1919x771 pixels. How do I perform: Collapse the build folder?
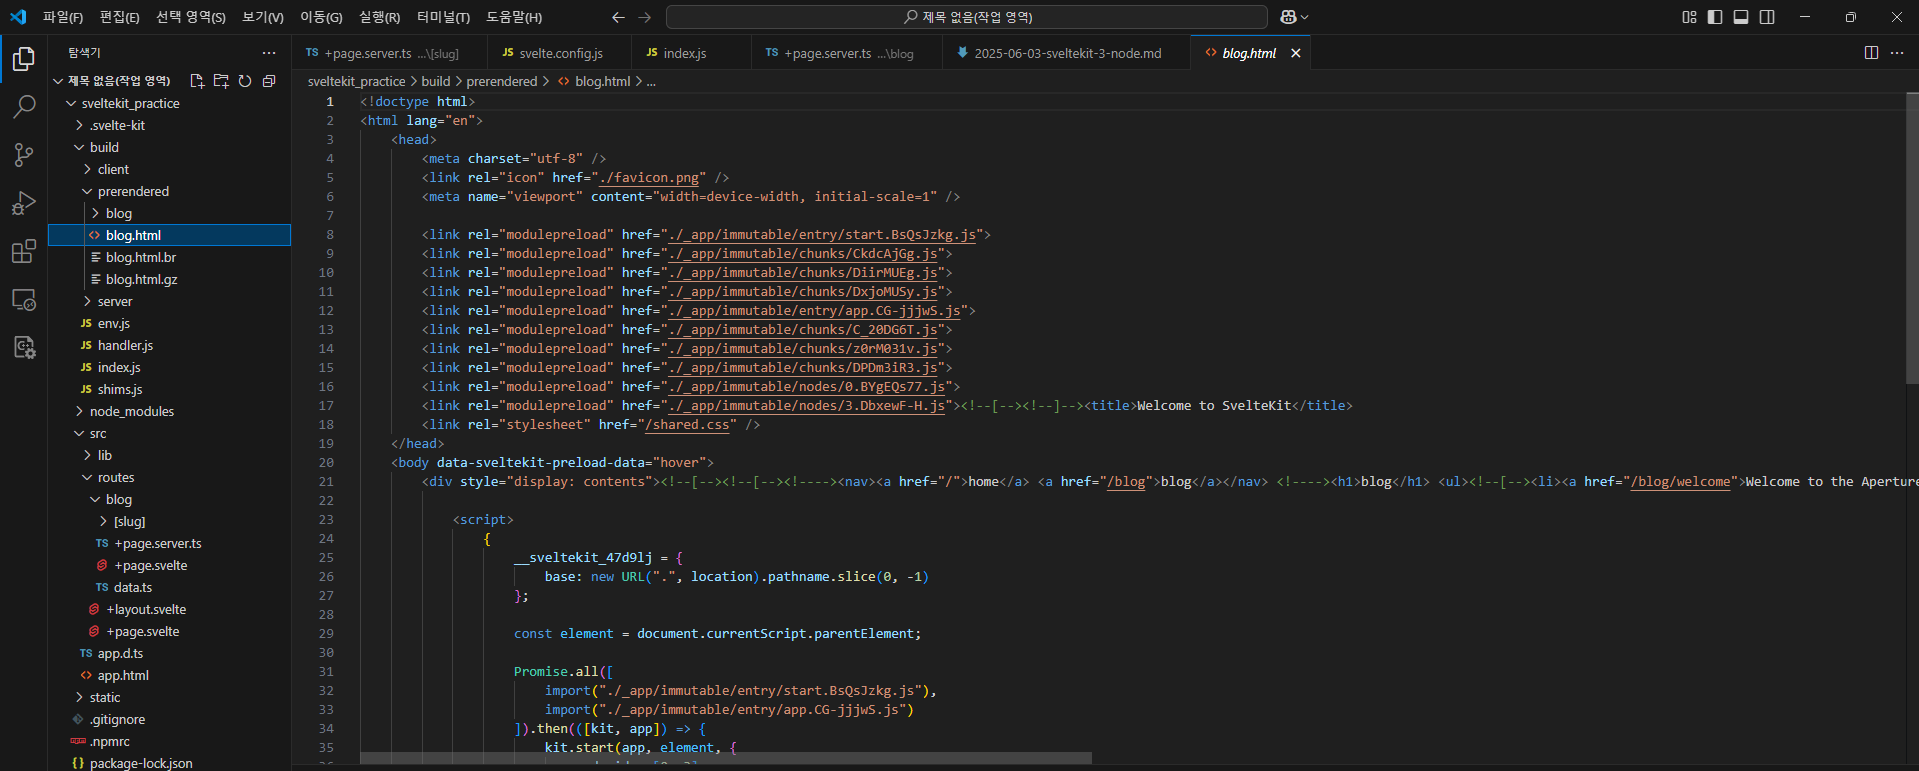tap(79, 147)
